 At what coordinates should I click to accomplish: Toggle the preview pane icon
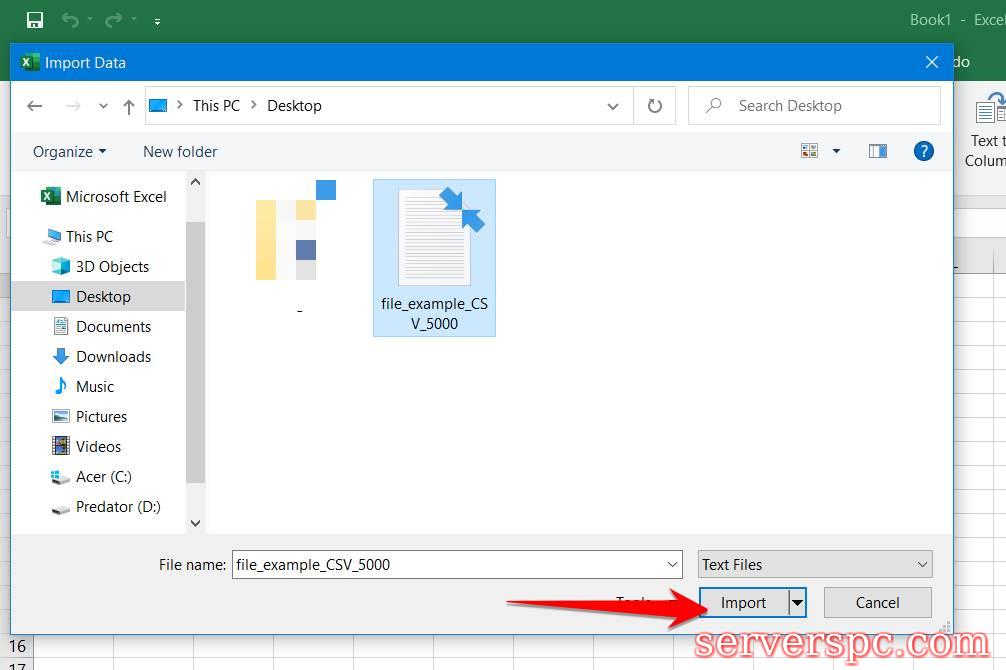point(878,152)
